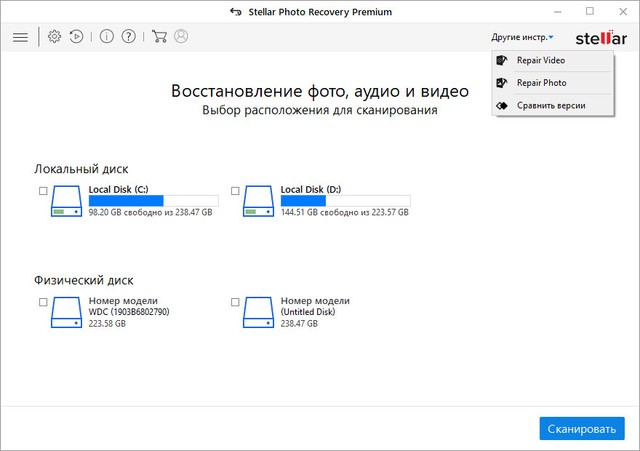Check the Local Disk (D:) checkbox
This screenshot has height=451, width=640.
pyautogui.click(x=235, y=191)
